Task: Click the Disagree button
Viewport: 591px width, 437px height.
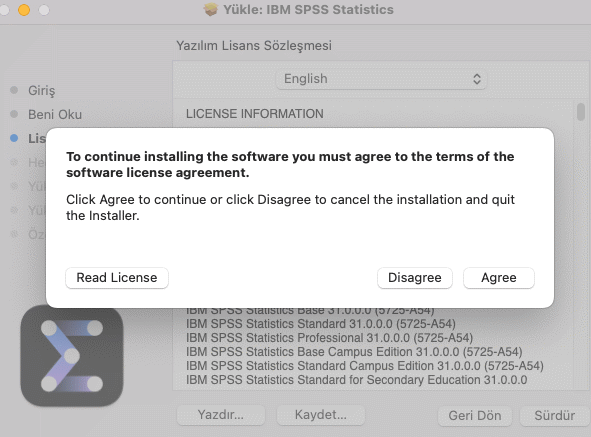Action: tap(415, 278)
